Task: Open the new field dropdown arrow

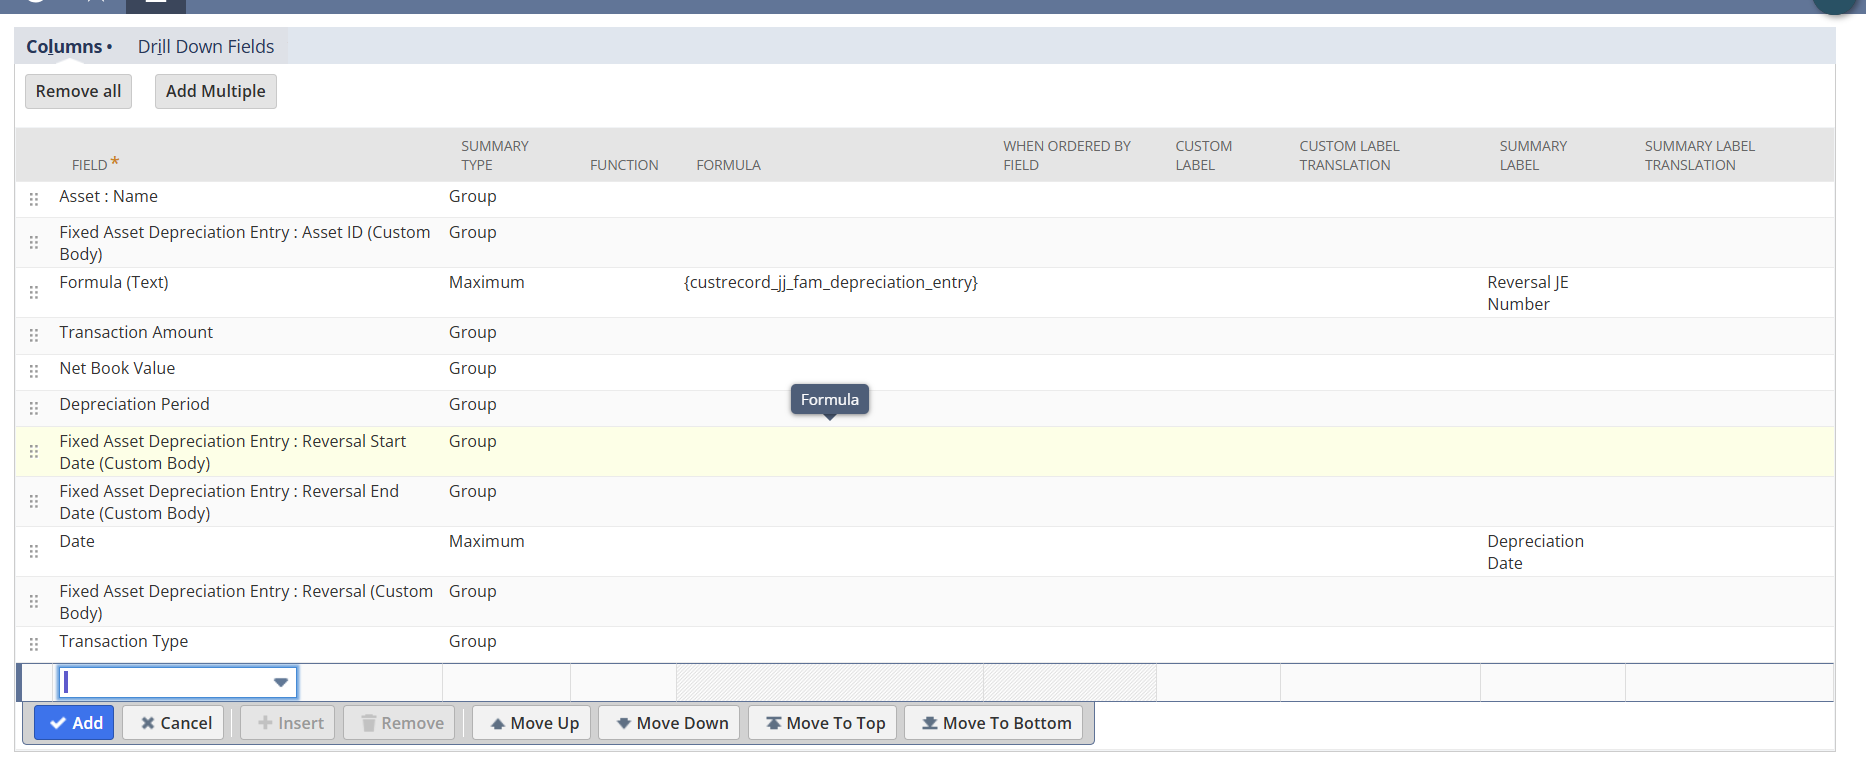Action: coord(281,683)
